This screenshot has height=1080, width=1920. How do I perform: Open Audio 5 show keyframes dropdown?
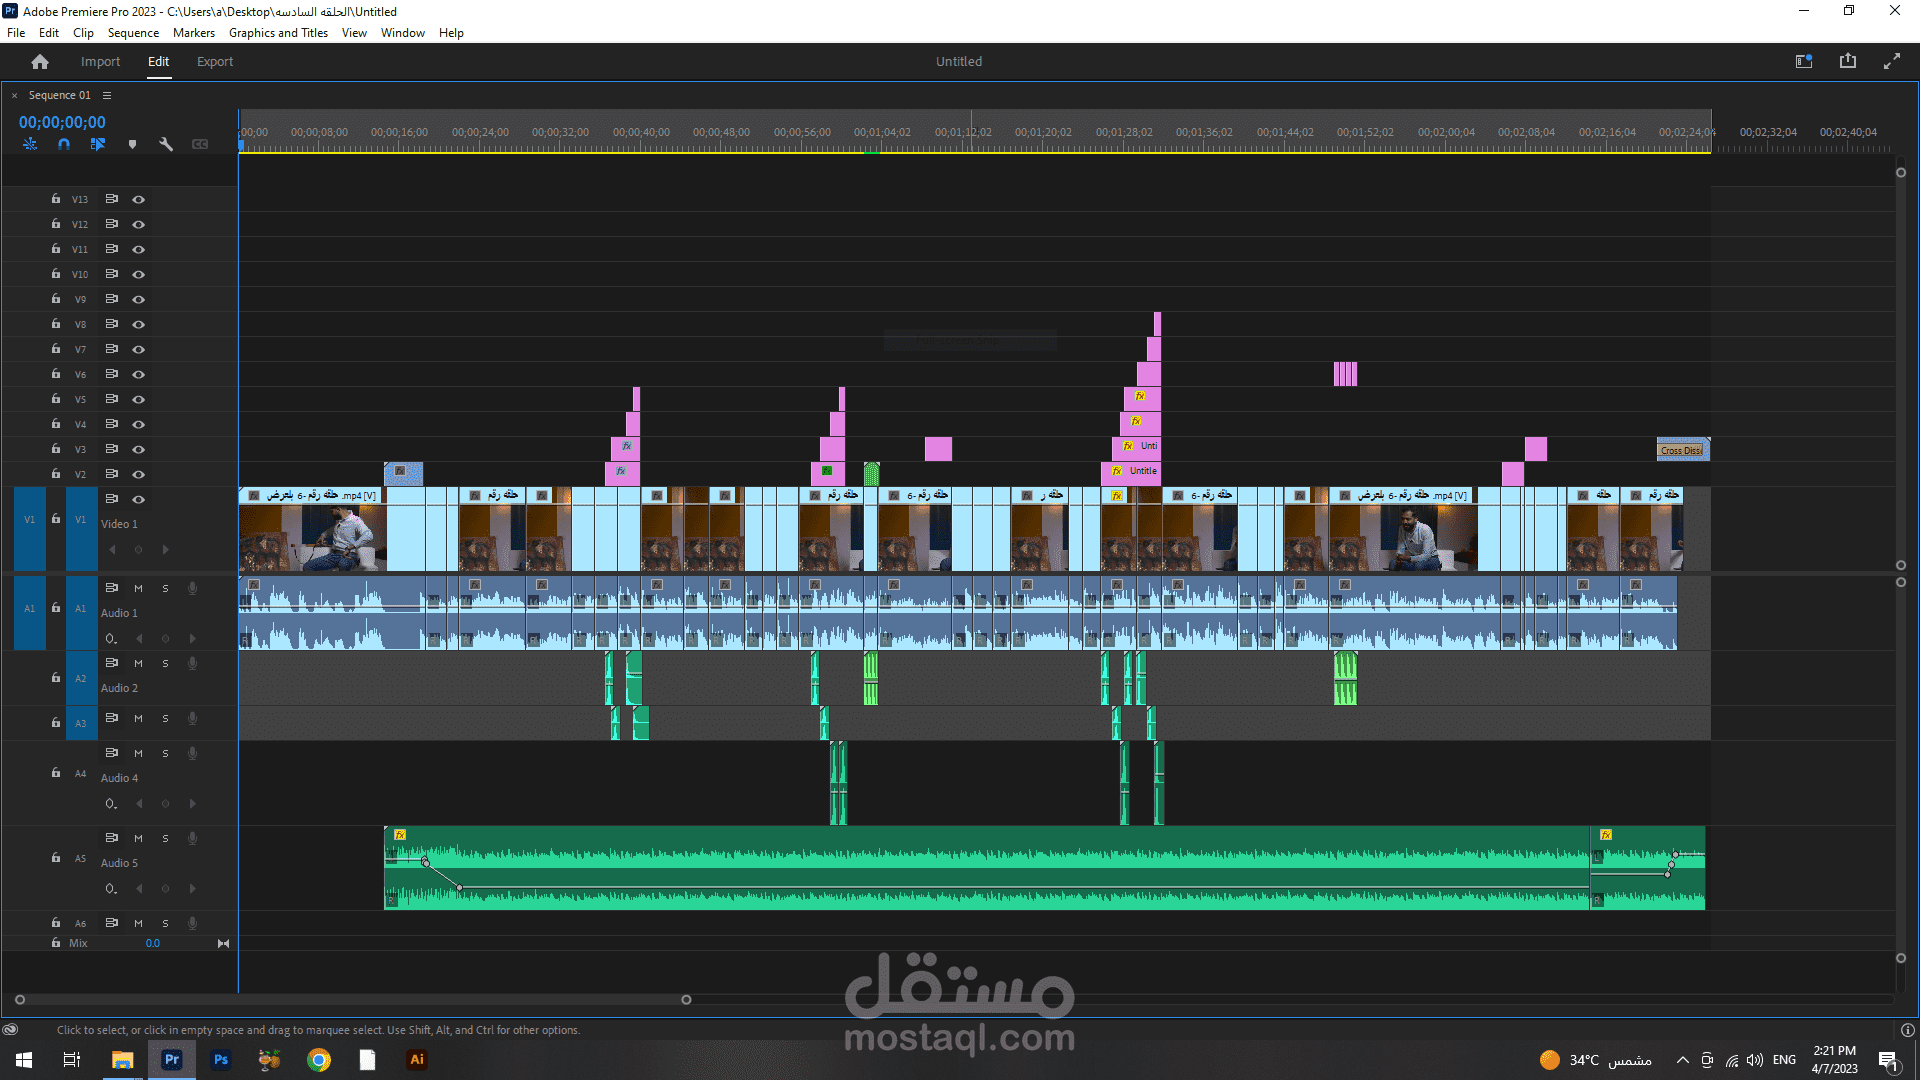[111, 888]
